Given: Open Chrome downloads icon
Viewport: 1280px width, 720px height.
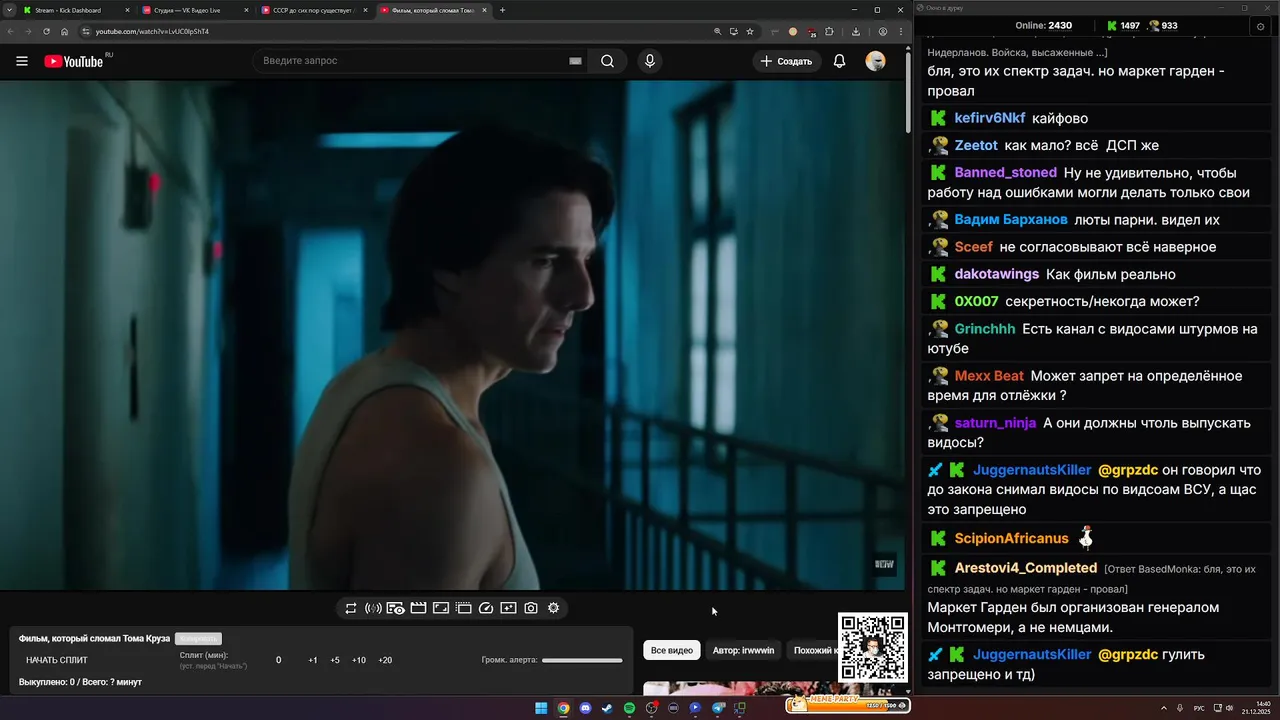Looking at the screenshot, I should coord(856,31).
